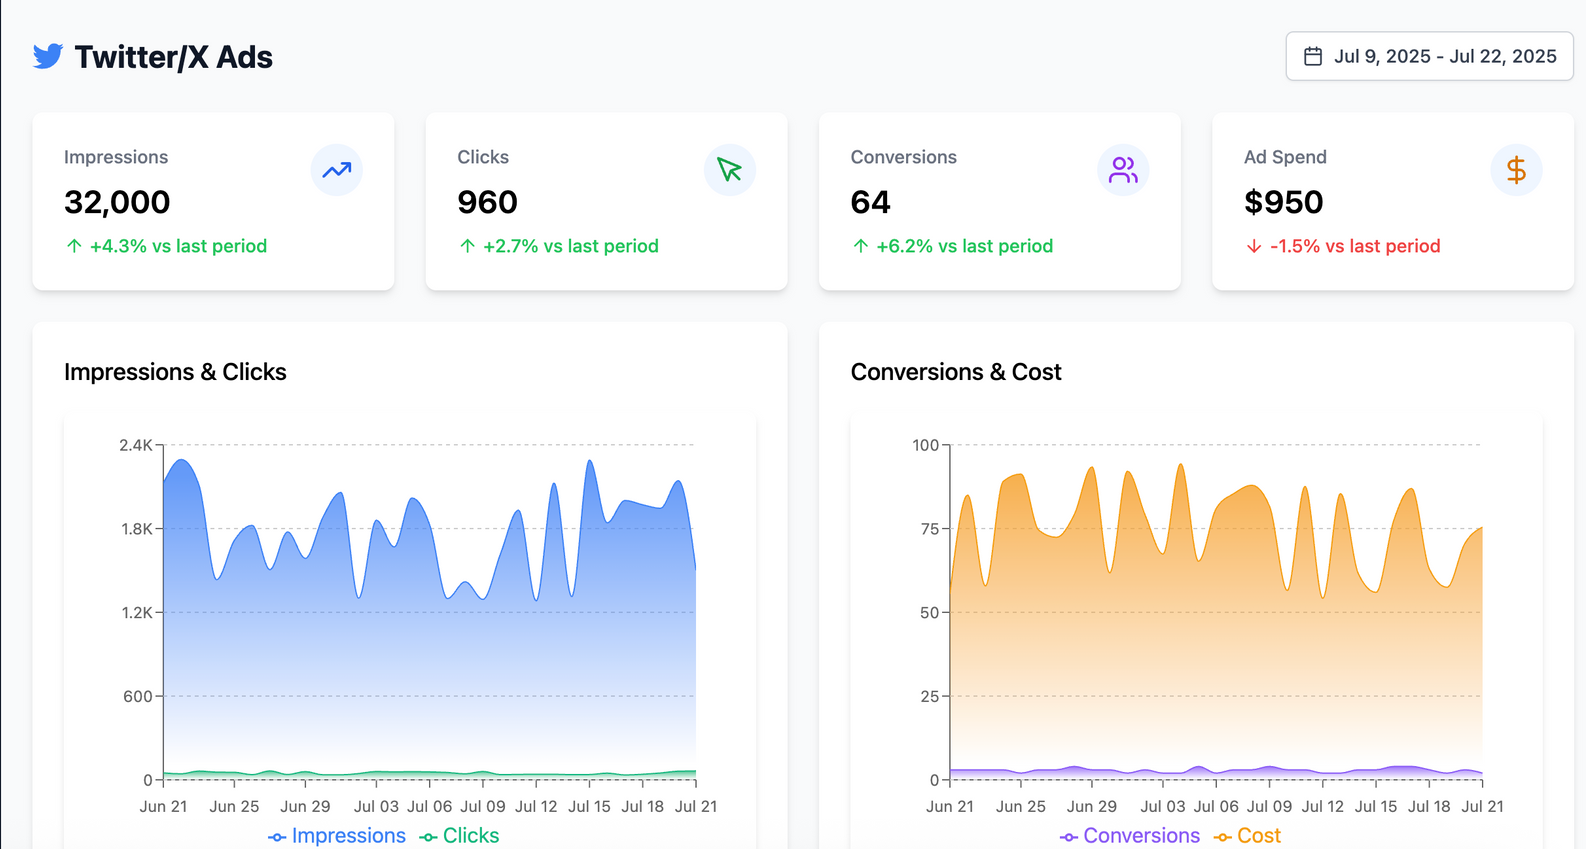
Task: Click the up arrow next to +4.3% on Impressions
Action: tap(74, 246)
